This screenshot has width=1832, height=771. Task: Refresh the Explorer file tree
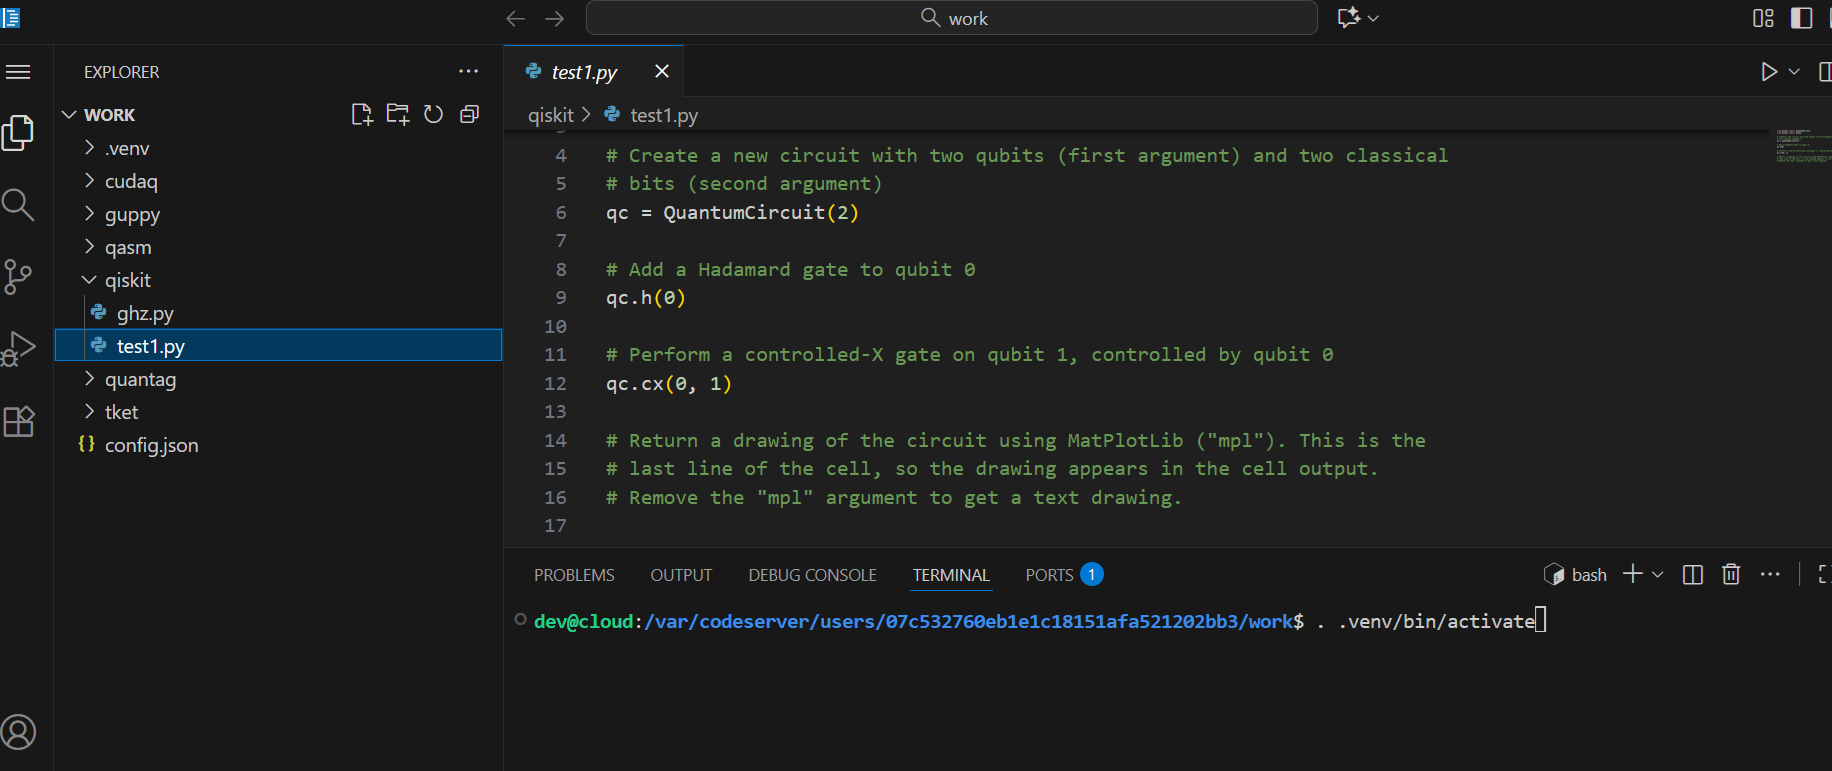(x=433, y=115)
